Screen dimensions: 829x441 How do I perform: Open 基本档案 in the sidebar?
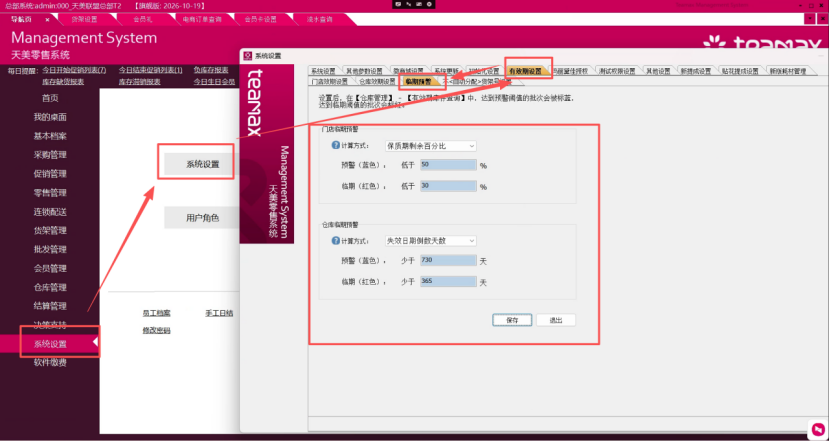click(50, 136)
